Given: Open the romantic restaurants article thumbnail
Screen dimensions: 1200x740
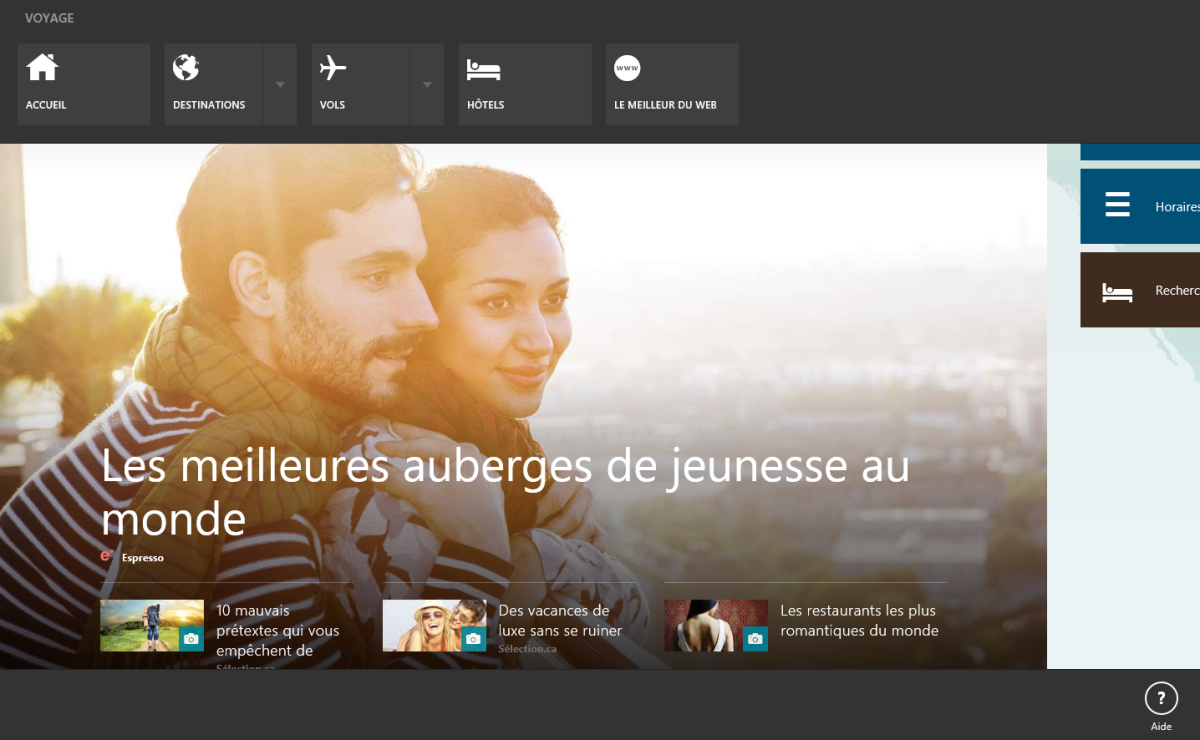Looking at the screenshot, I should (x=716, y=626).
